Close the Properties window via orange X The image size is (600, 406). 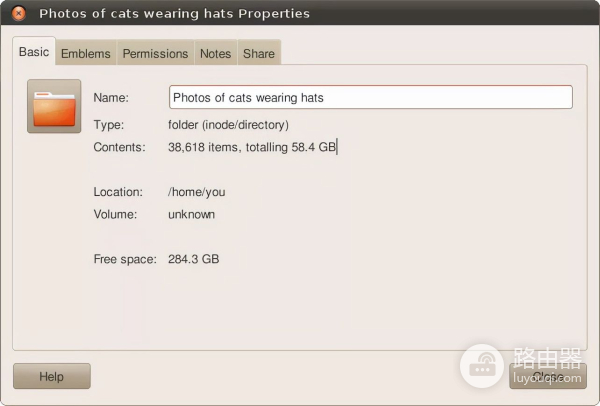(18, 14)
